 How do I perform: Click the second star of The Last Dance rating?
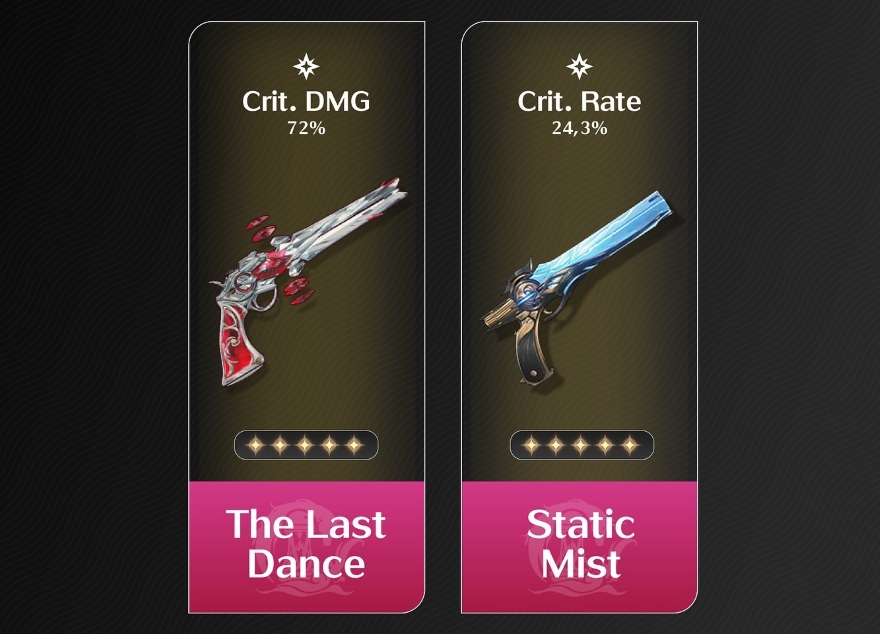point(280,445)
